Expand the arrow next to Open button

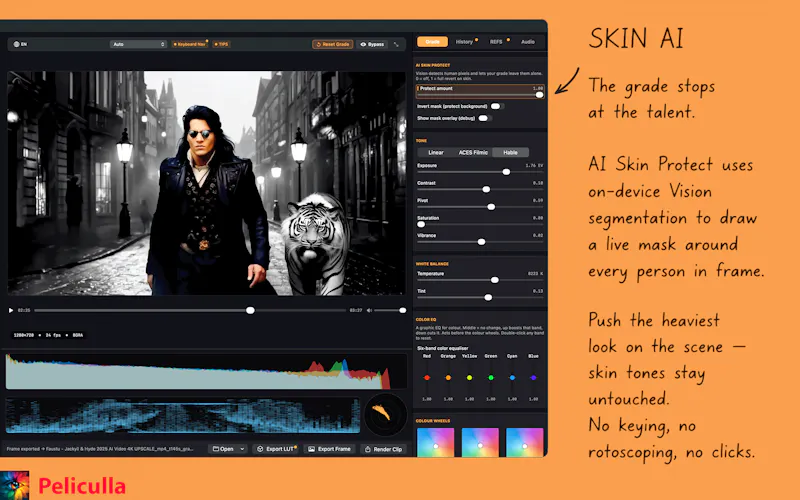pyautogui.click(x=242, y=449)
